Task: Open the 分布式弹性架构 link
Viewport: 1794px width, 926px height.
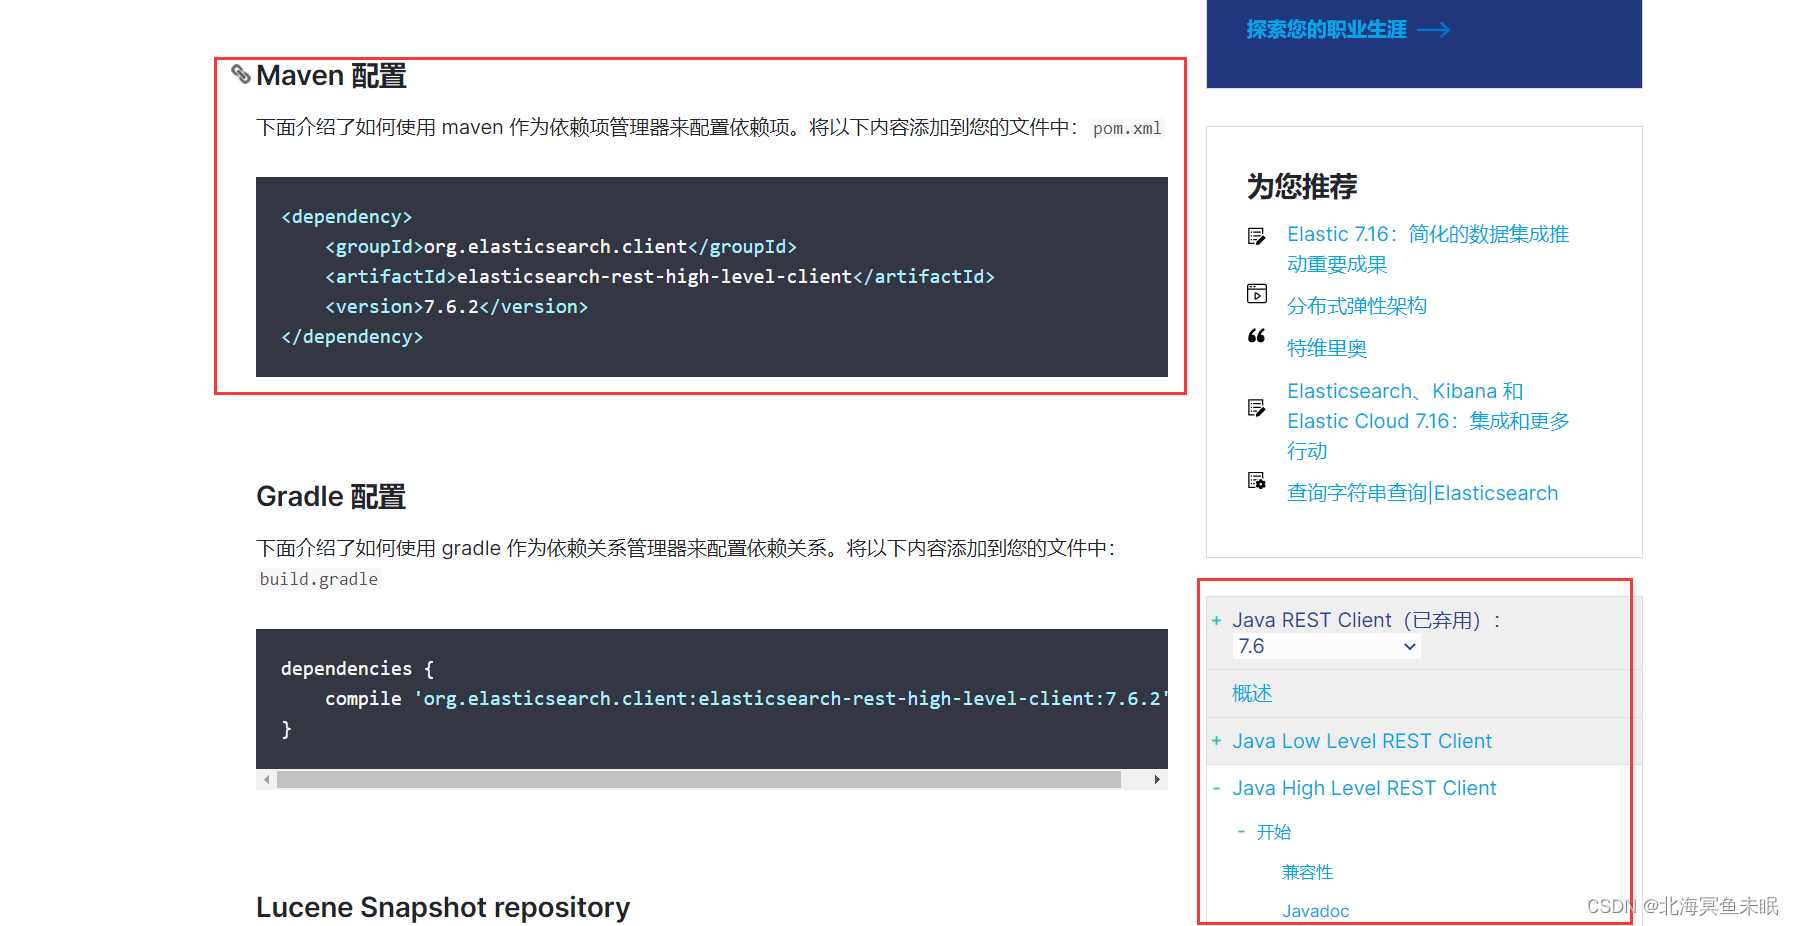Action: pos(1356,306)
